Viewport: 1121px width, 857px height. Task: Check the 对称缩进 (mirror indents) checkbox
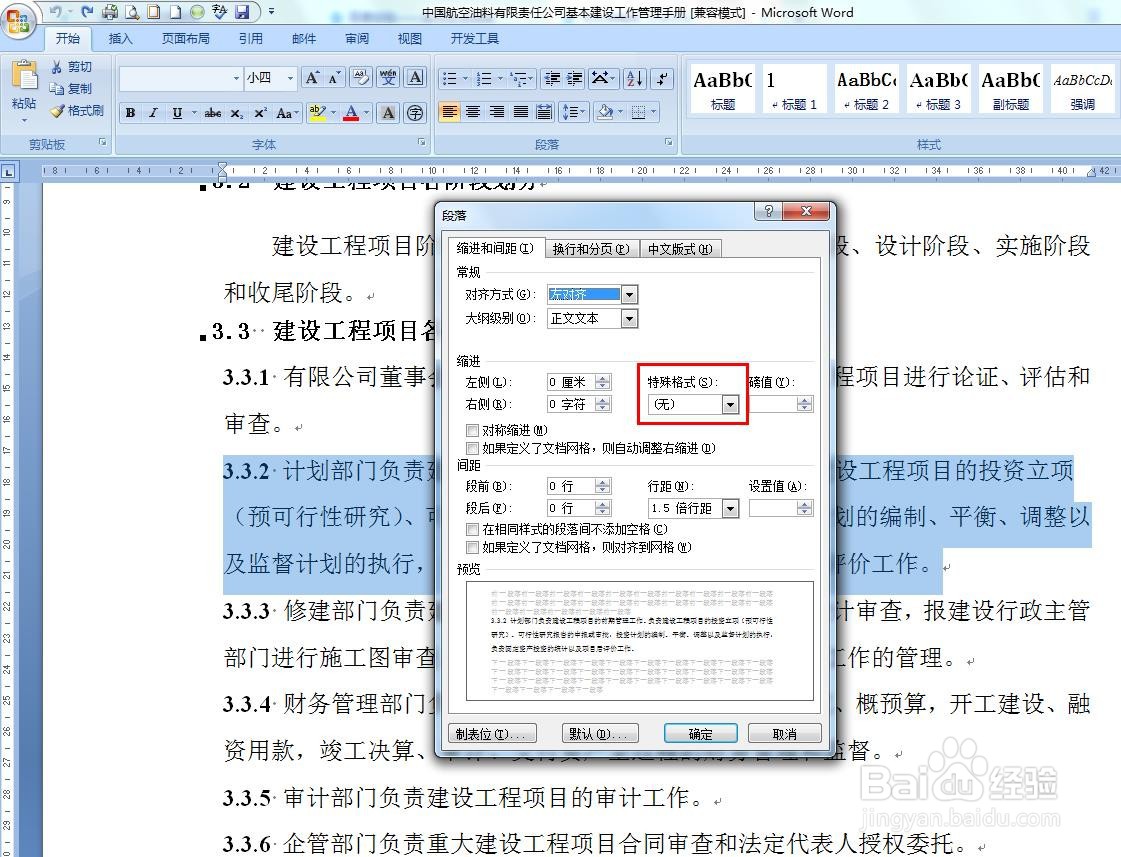pyautogui.click(x=472, y=430)
